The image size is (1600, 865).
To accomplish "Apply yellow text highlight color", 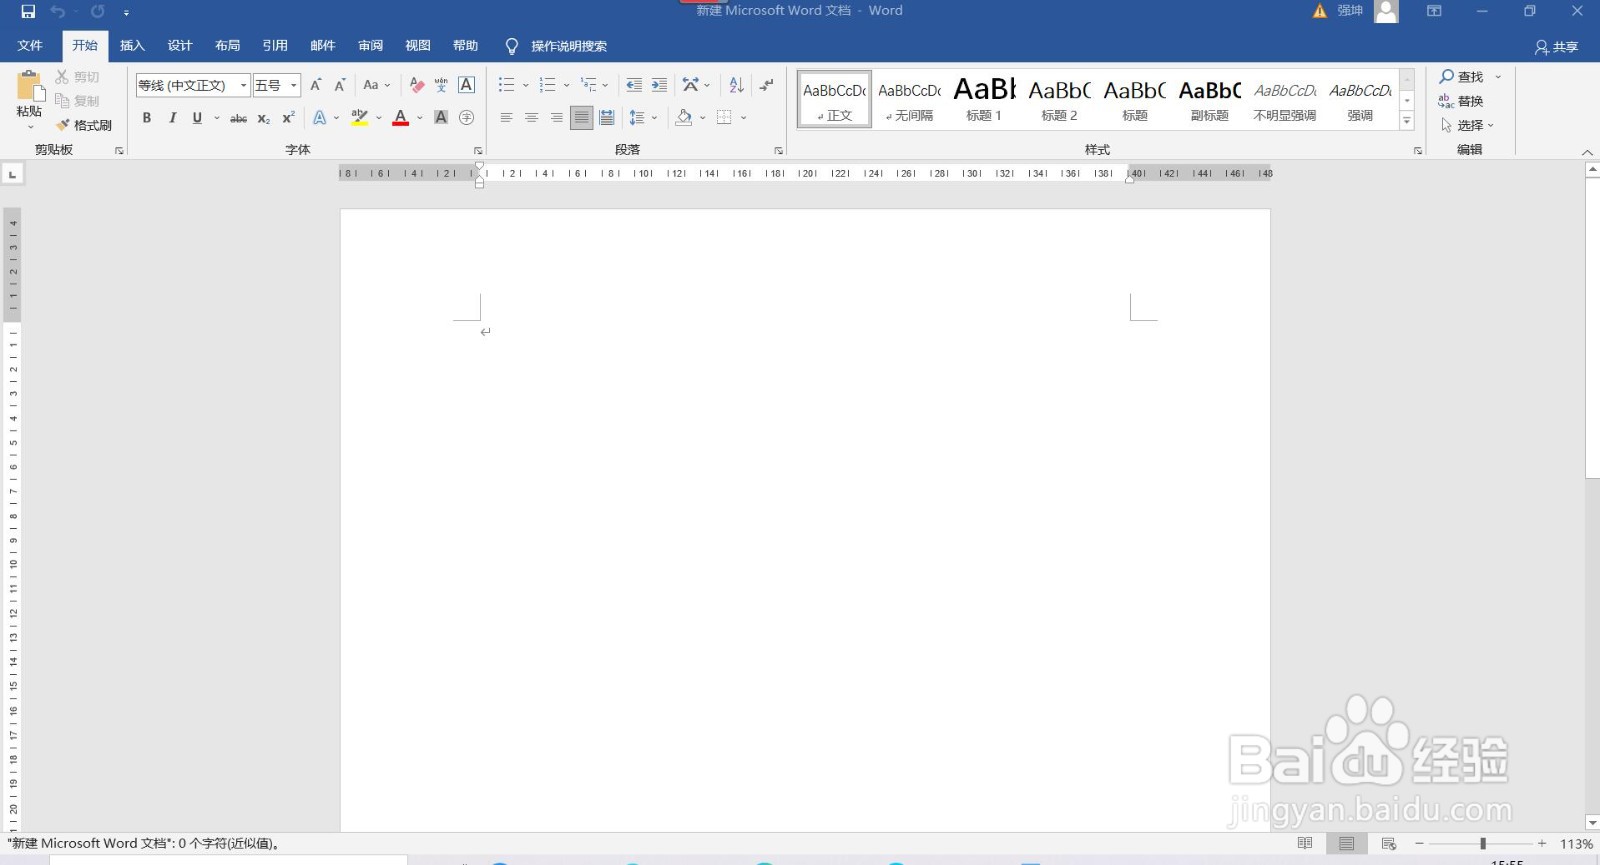I will (360, 118).
